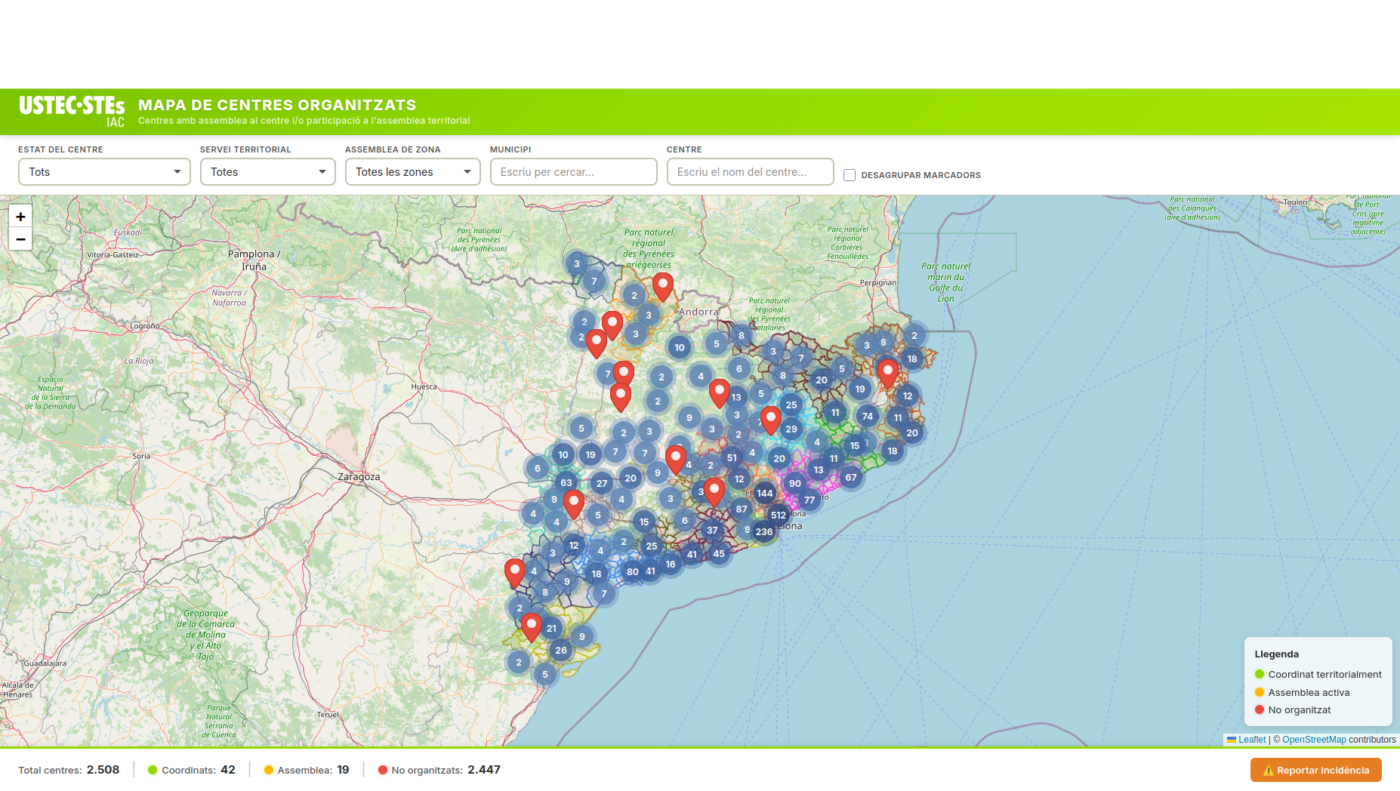Image resolution: width=1400 pixels, height=791 pixels.
Task: Click the cluster marker labeled 74
Action: pos(867,417)
